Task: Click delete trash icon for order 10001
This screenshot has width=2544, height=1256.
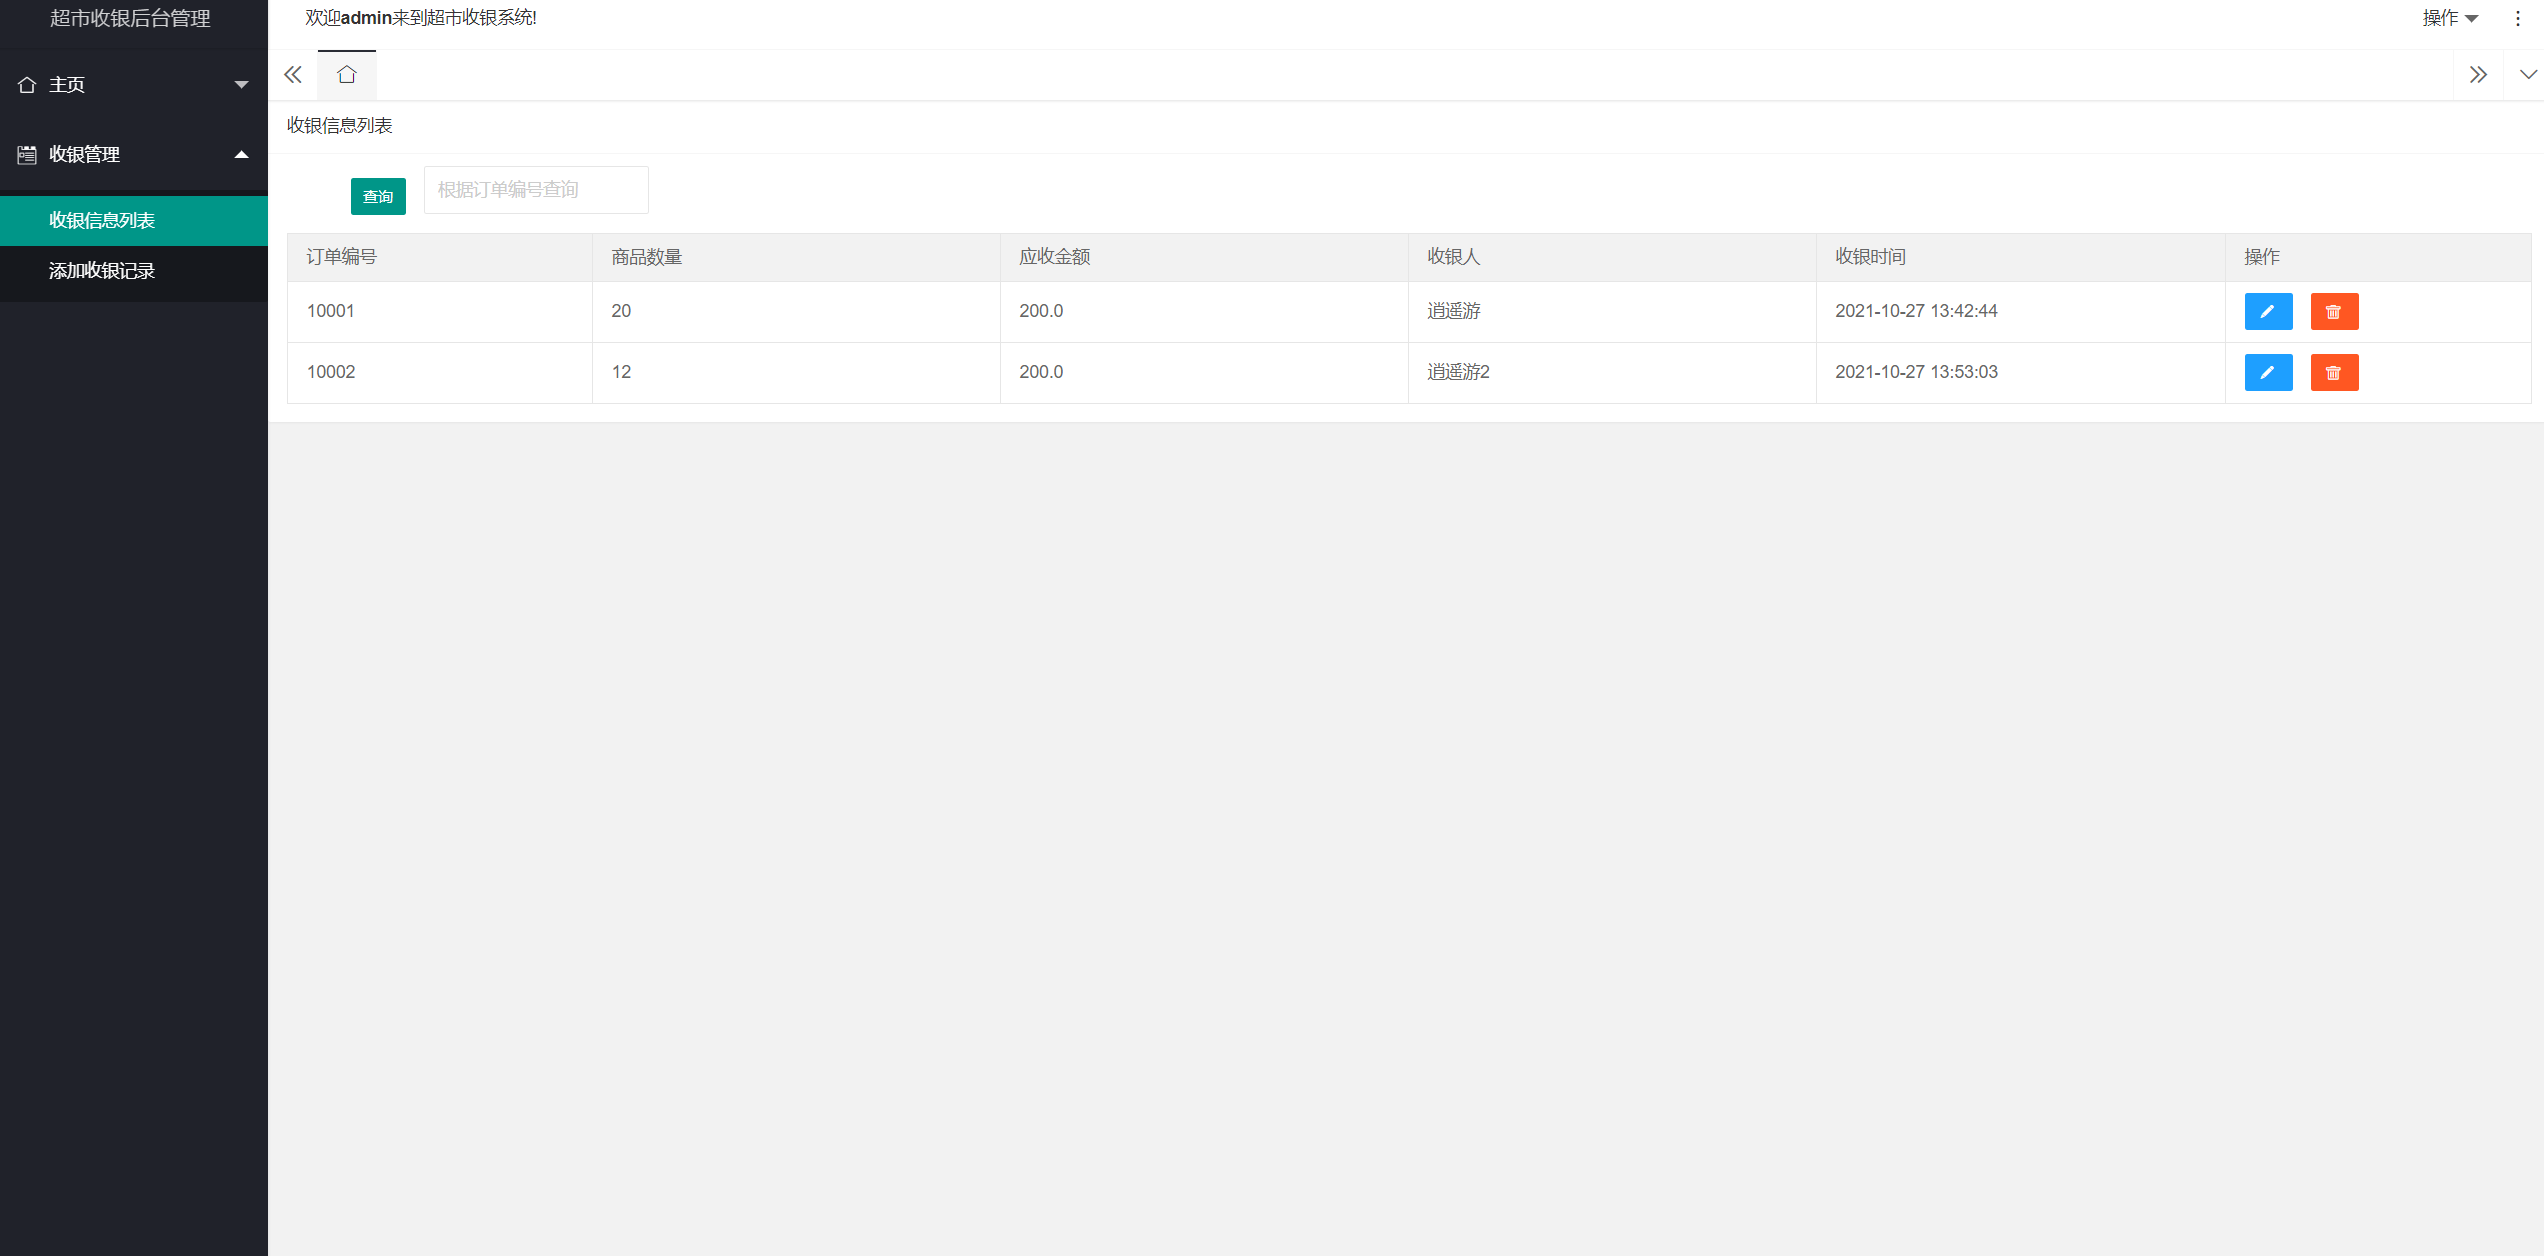Action: point(2333,311)
